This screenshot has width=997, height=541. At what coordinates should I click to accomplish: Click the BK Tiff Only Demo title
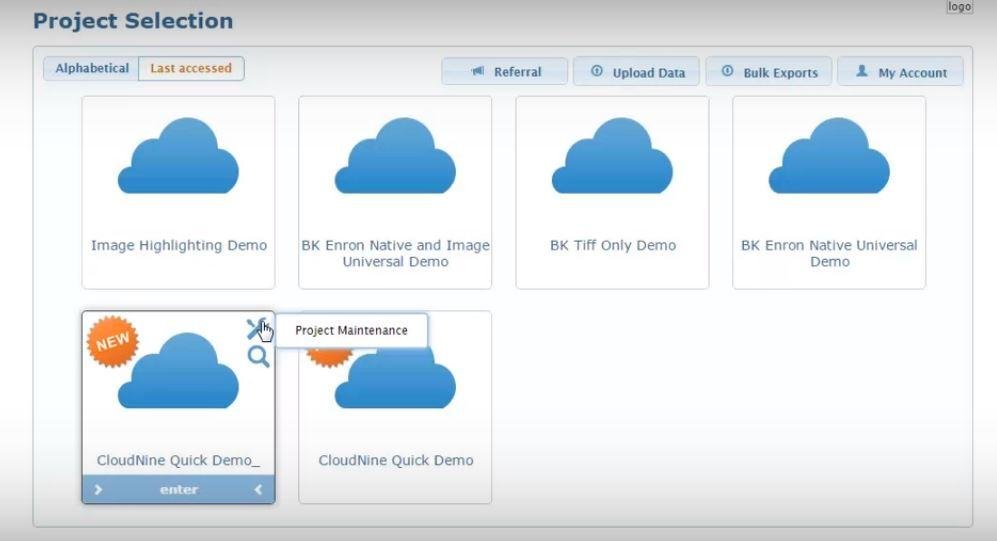[x=613, y=245]
